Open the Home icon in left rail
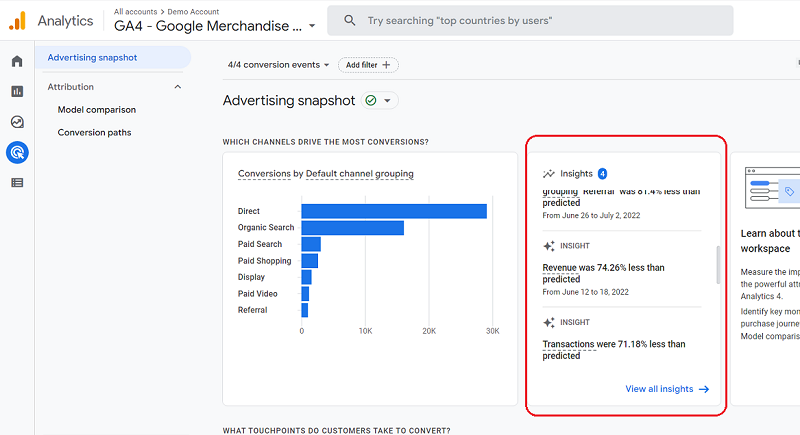The image size is (800, 435). coord(17,61)
